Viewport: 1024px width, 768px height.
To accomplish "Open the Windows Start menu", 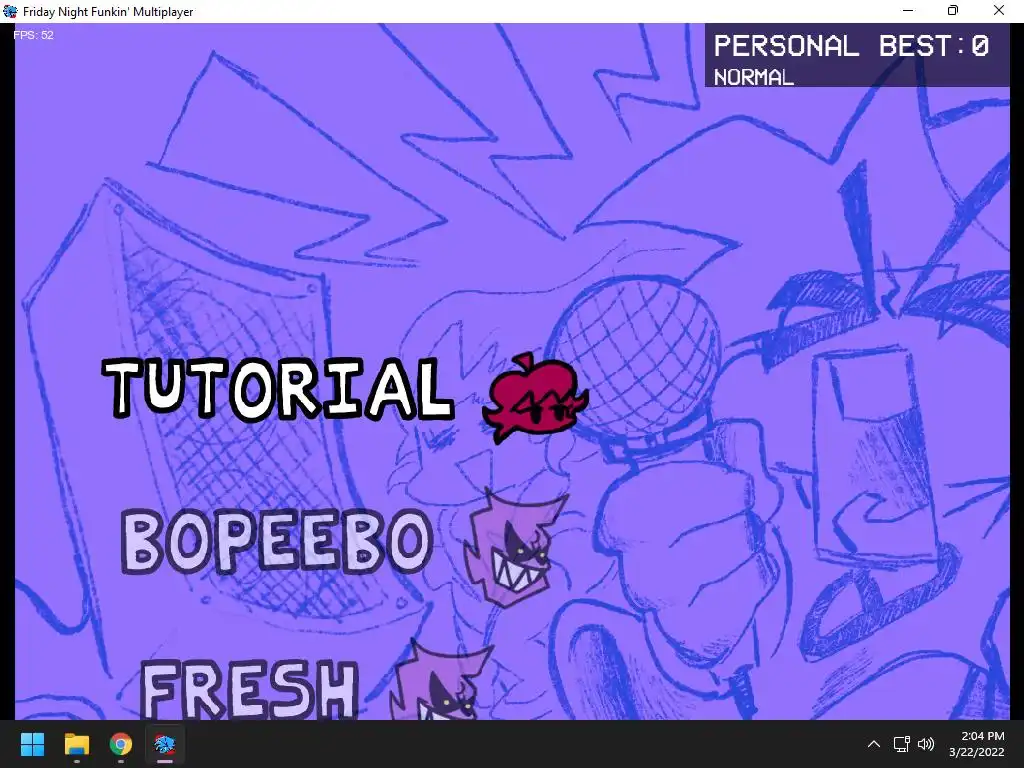I will tap(32, 744).
